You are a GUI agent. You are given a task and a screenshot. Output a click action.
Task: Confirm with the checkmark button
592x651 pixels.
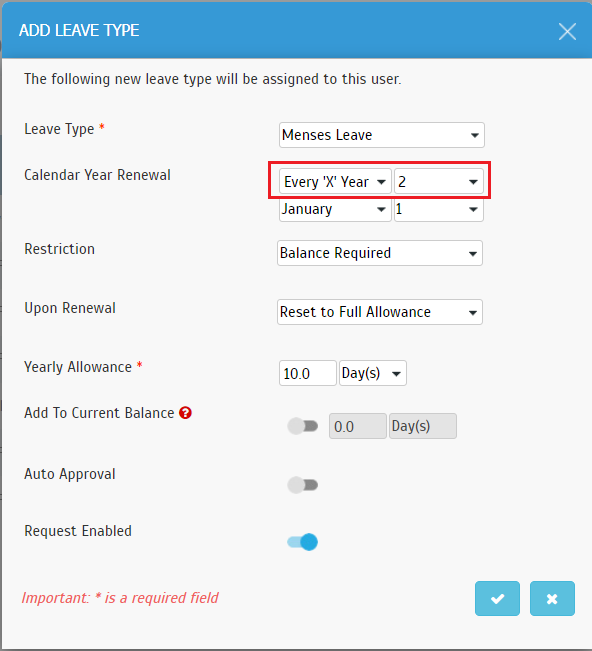click(497, 598)
